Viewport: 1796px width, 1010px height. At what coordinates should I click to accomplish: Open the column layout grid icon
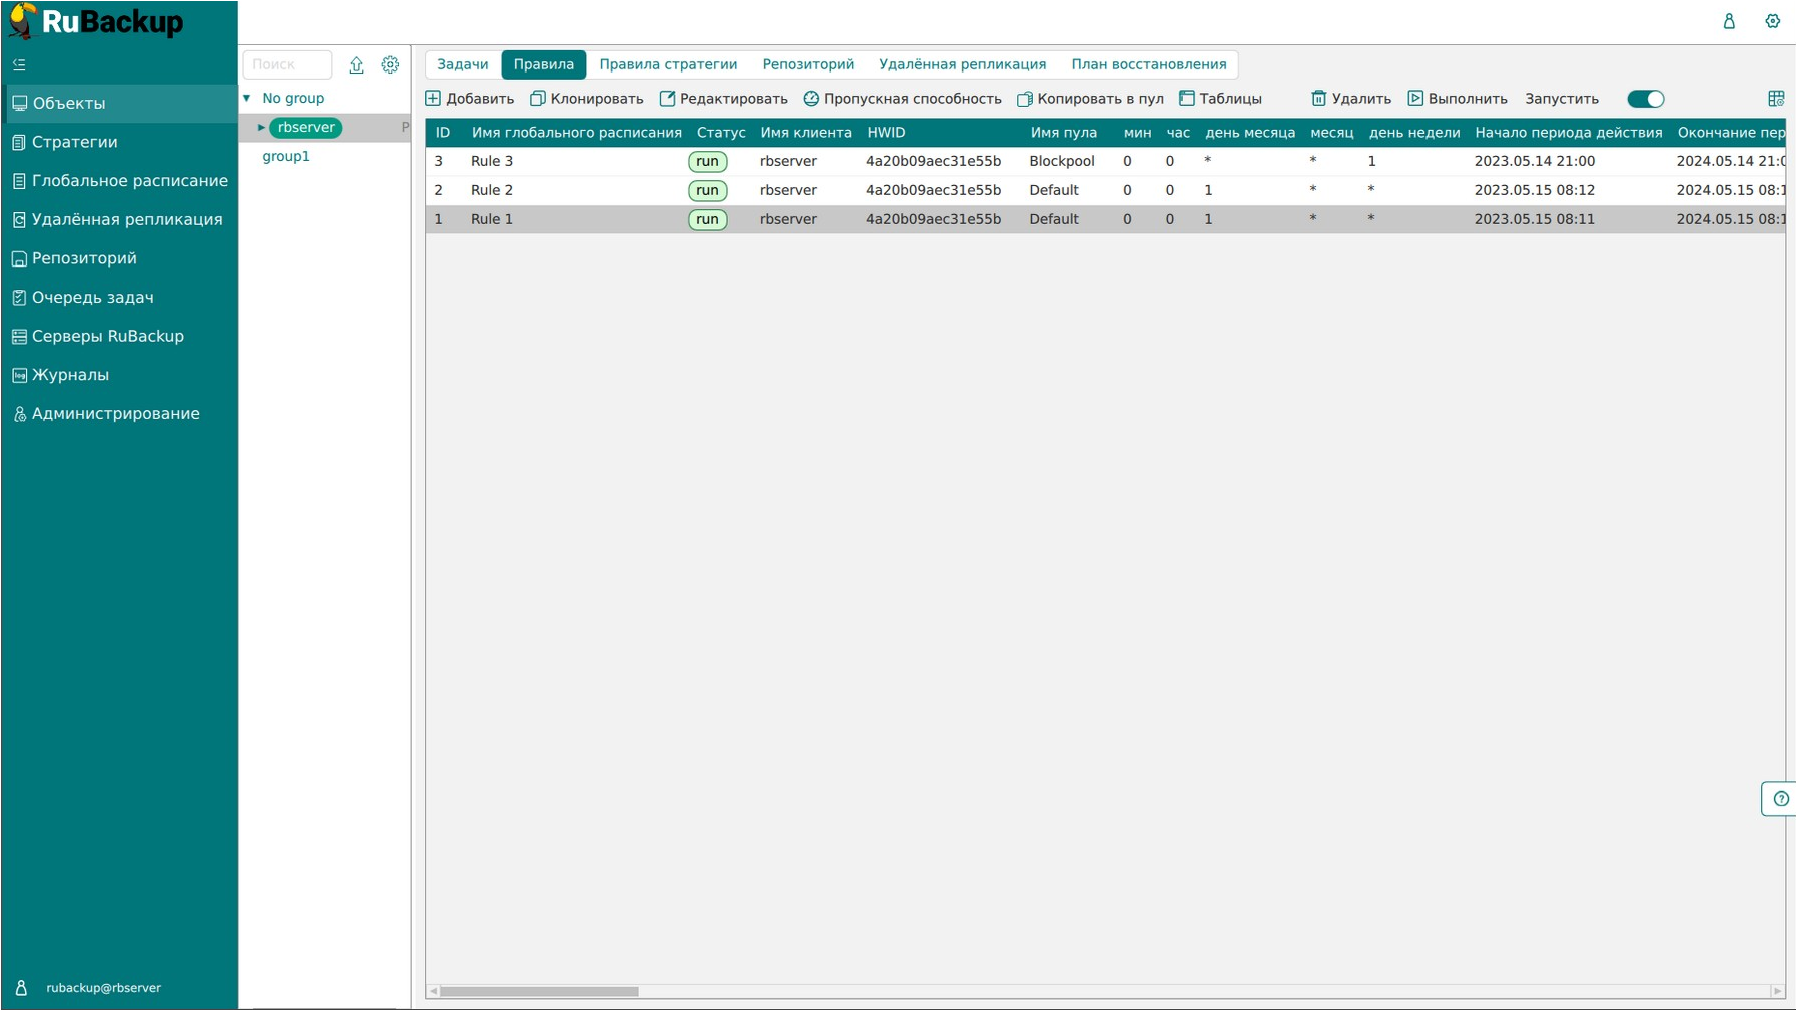pyautogui.click(x=1775, y=99)
